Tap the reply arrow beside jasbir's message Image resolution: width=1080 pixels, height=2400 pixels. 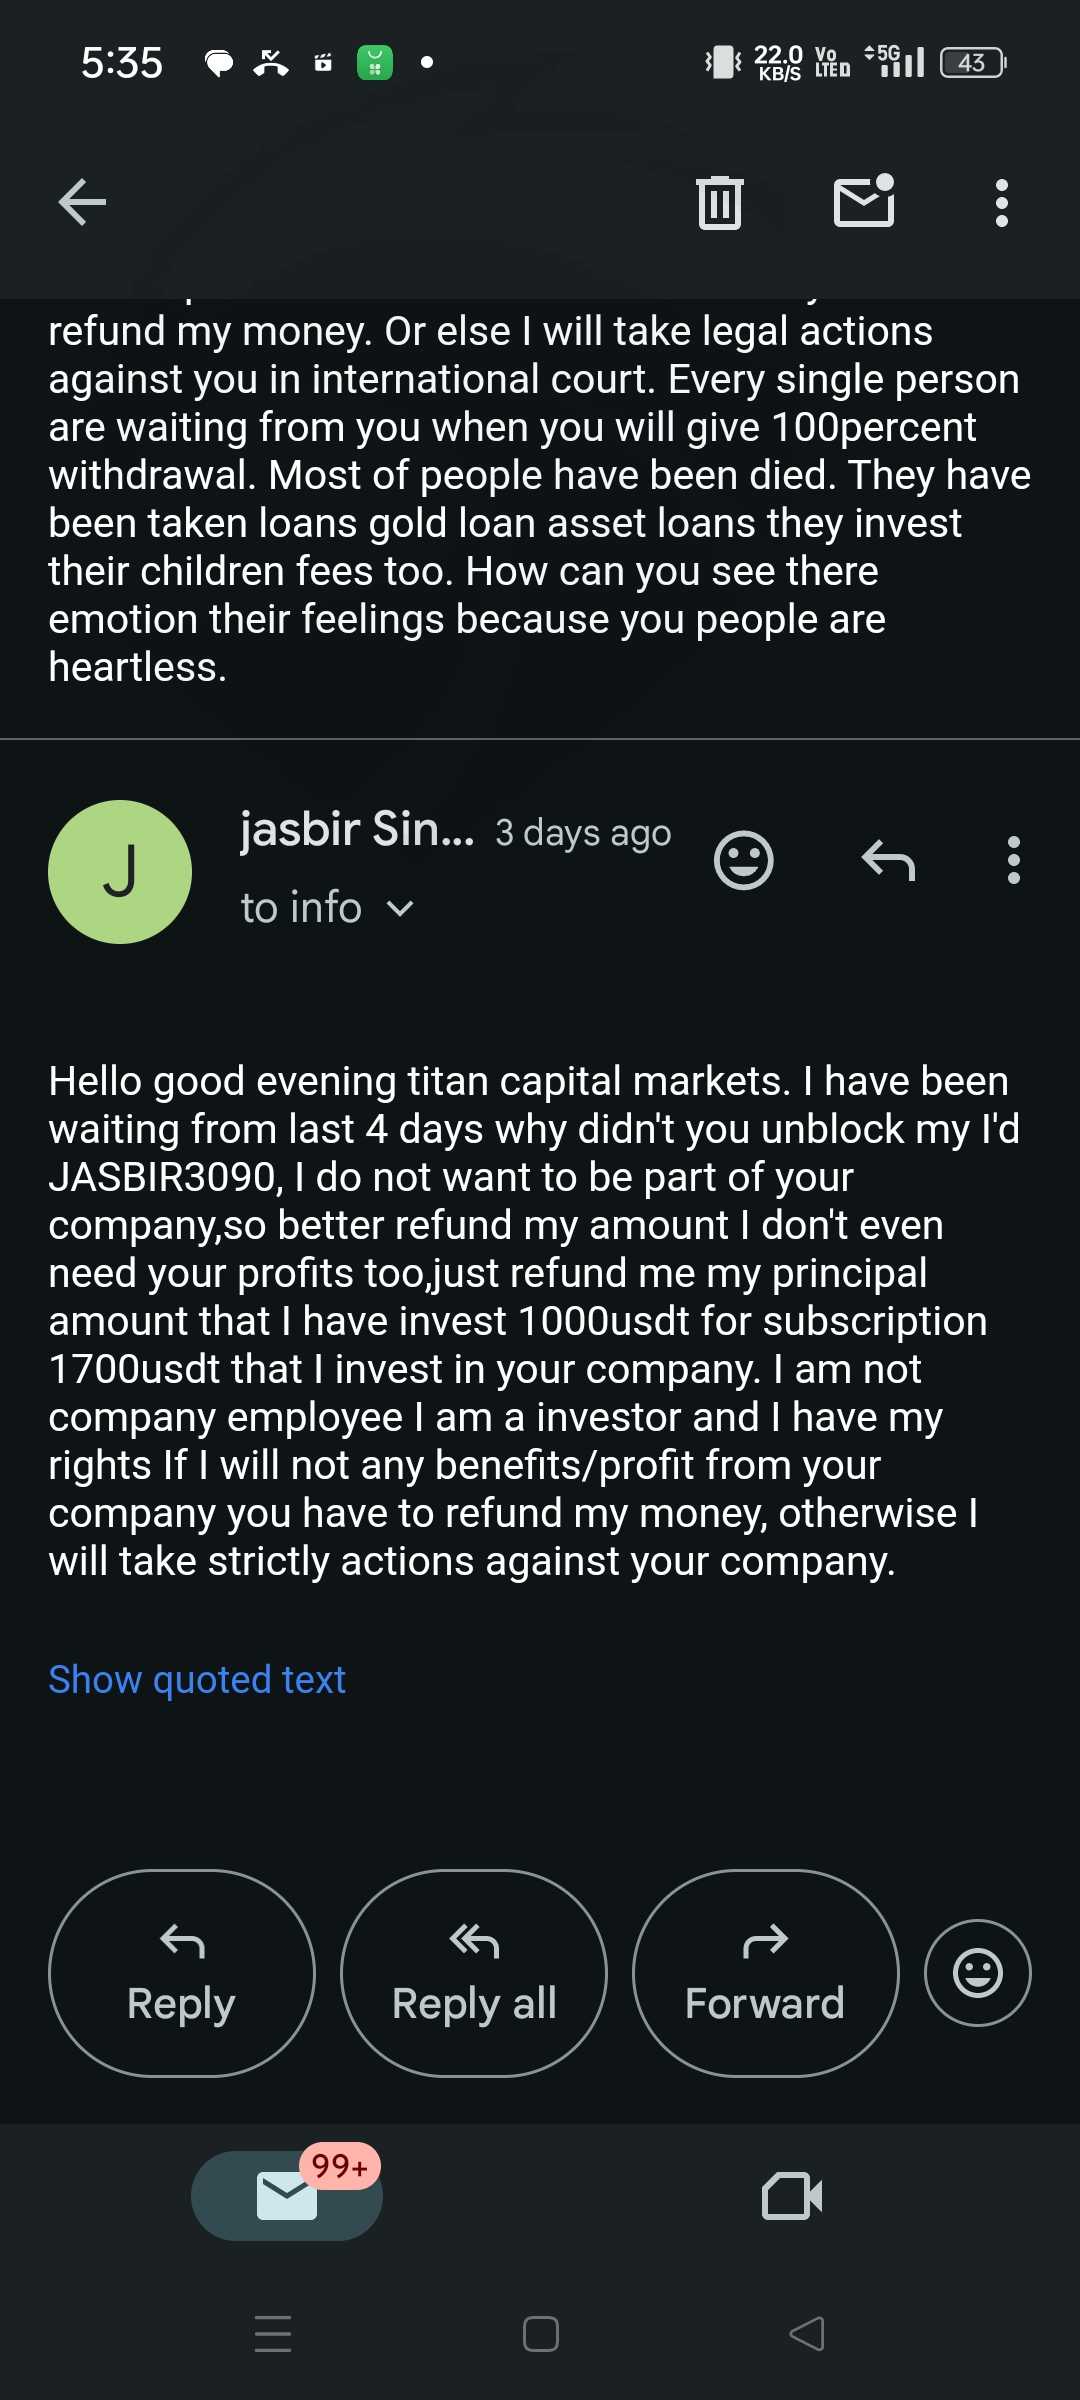pyautogui.click(x=888, y=860)
